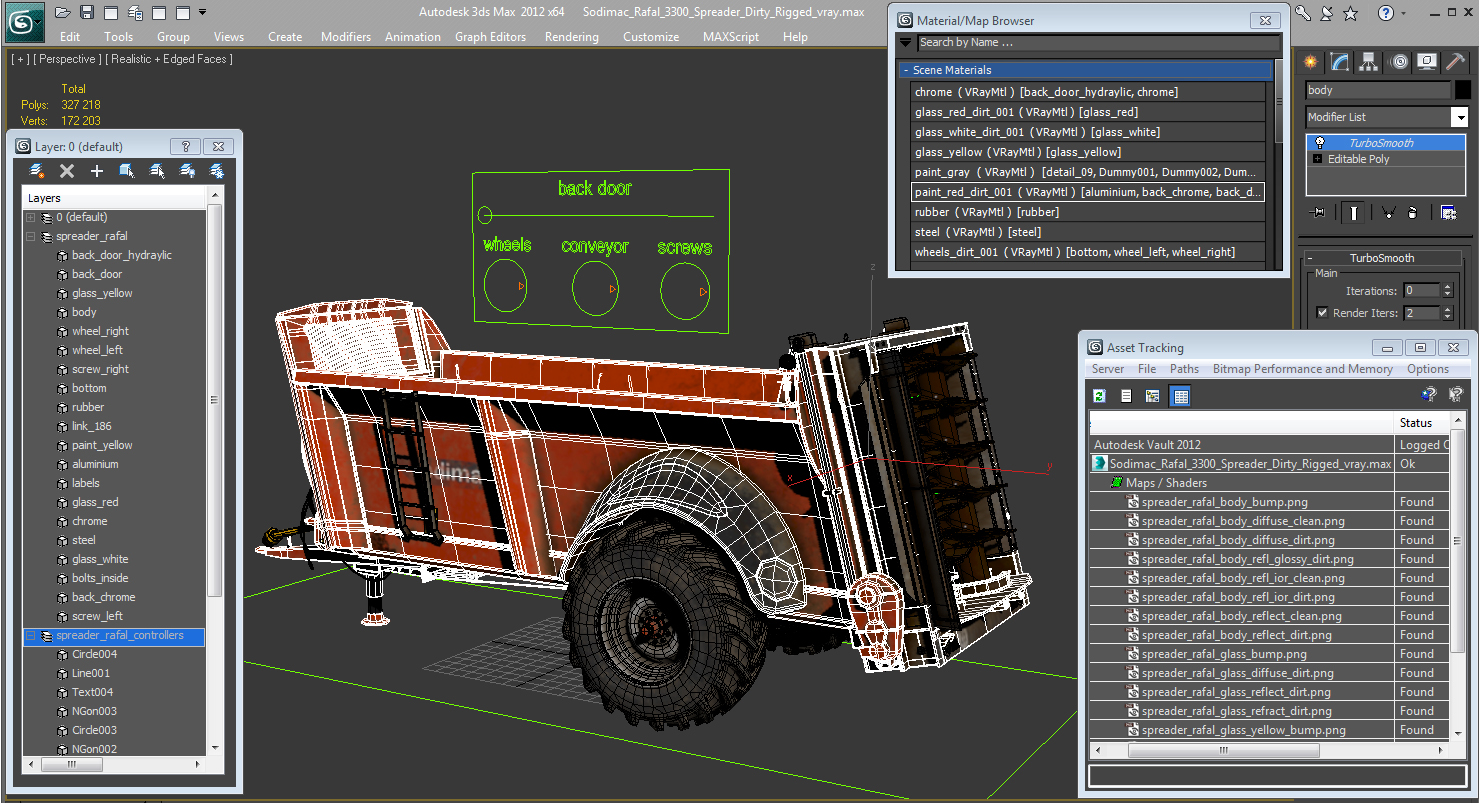Open the Rendering menu

[572, 37]
